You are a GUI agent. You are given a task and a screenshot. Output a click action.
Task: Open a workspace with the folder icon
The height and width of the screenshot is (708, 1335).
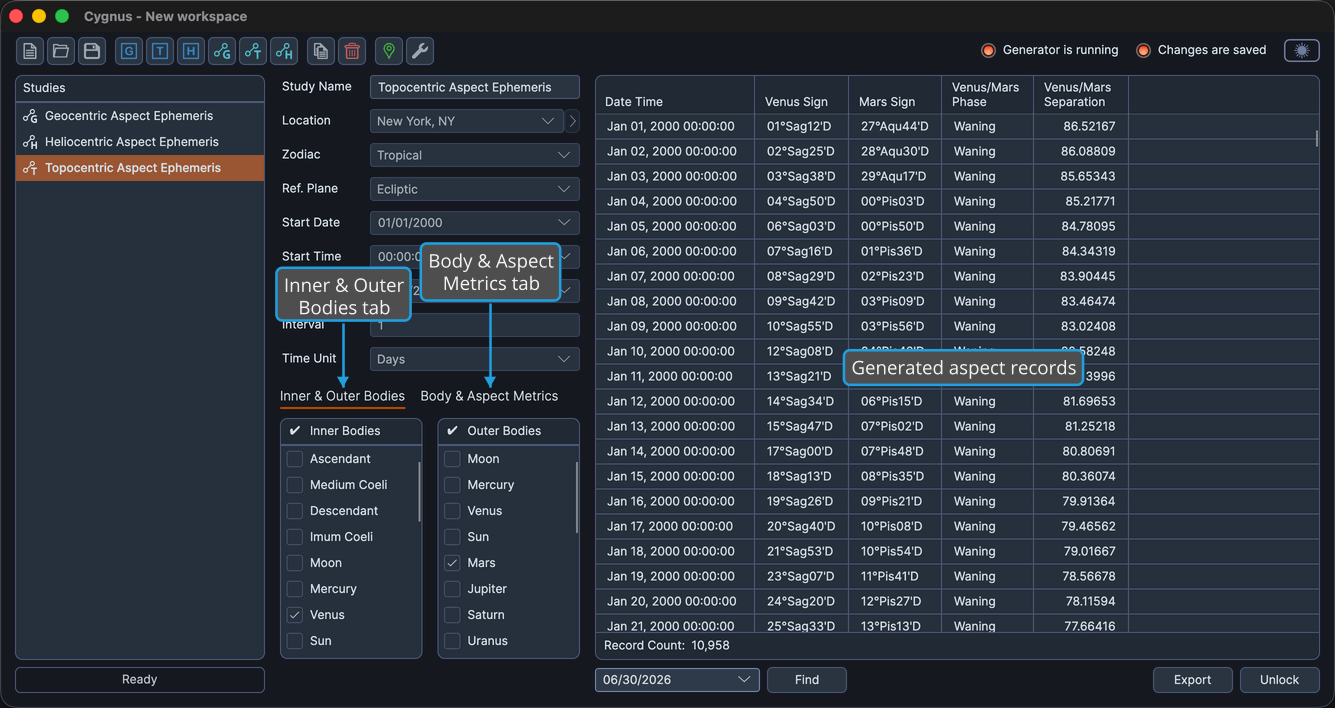pyautogui.click(x=61, y=51)
